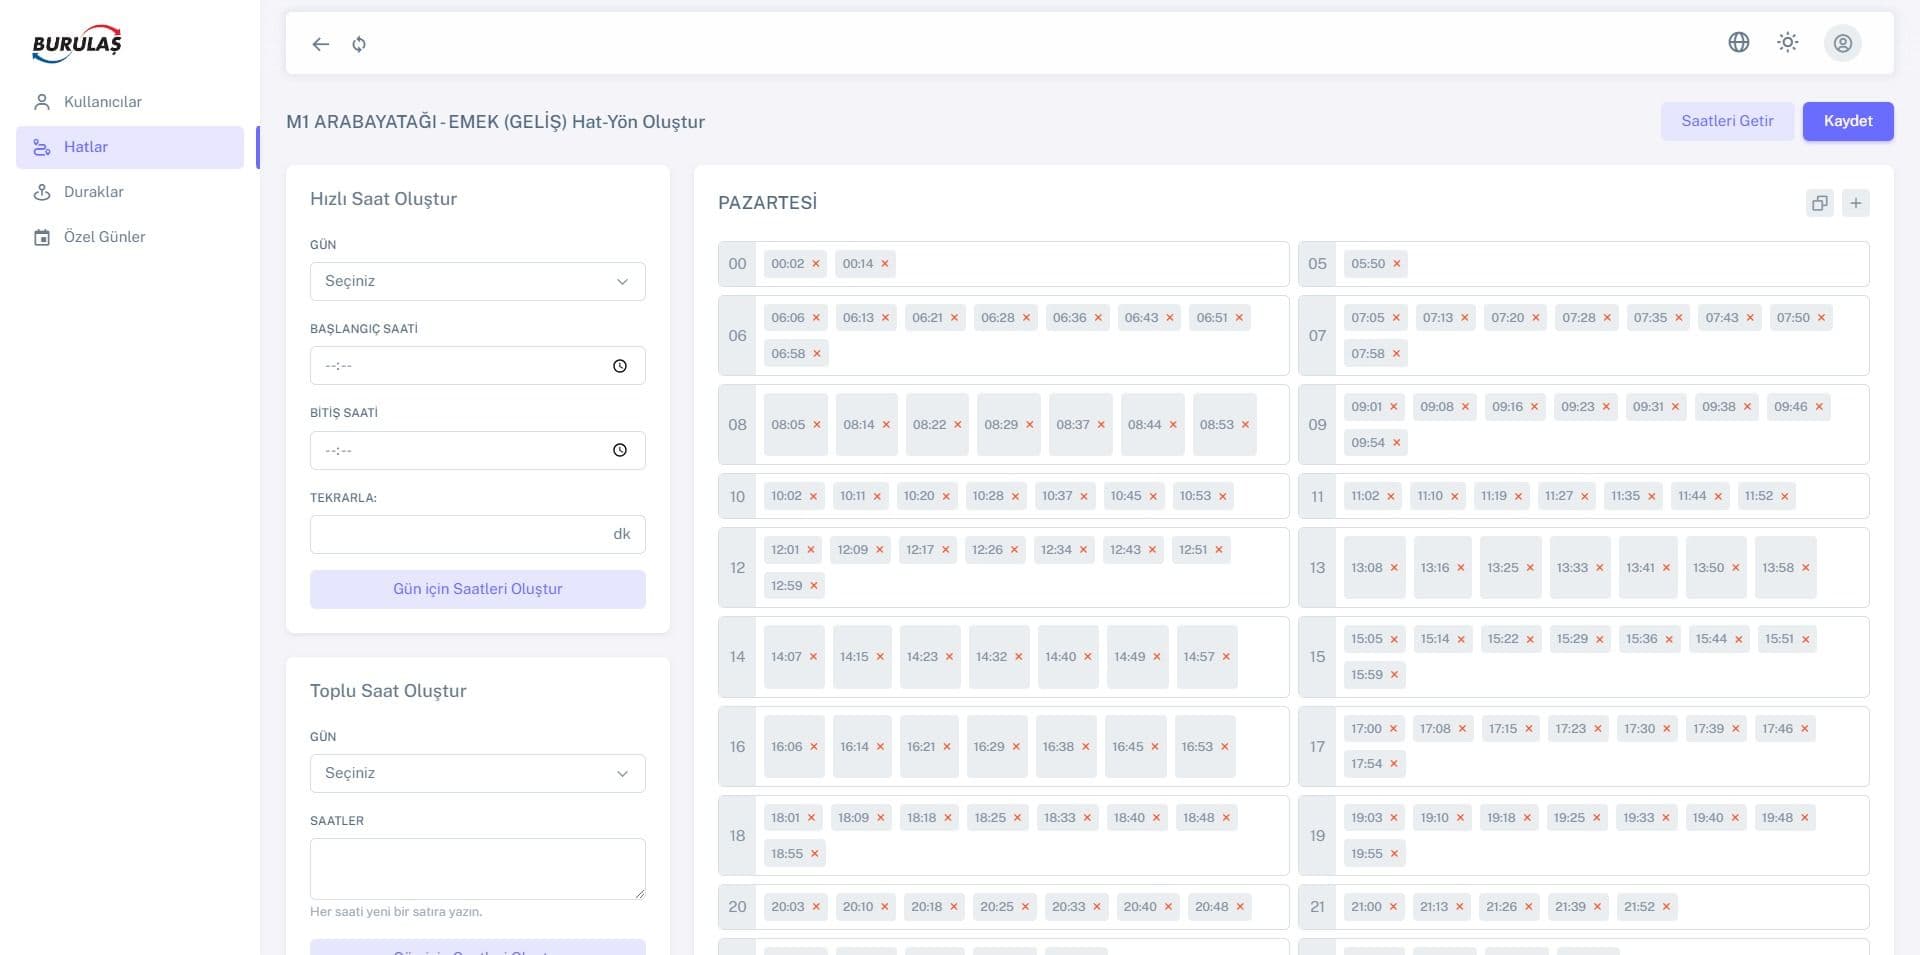
Task: Click the Kullanıcılar users icon in sidebar
Action: pos(41,101)
